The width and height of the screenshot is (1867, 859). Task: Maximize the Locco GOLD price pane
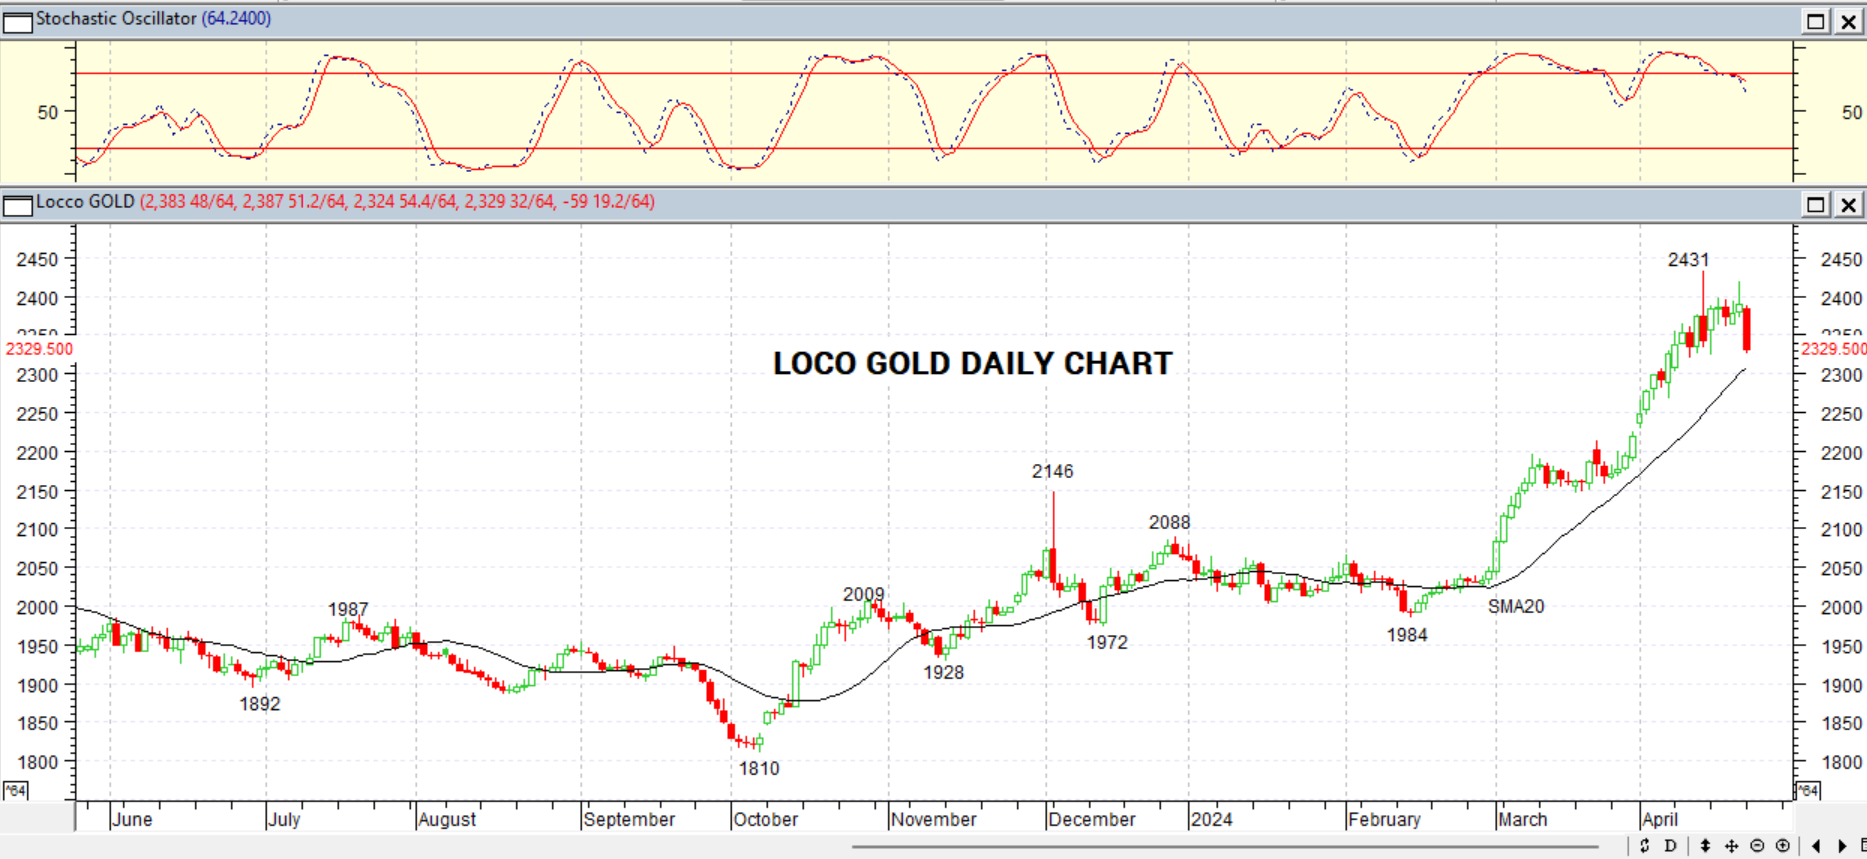[x=1816, y=205]
